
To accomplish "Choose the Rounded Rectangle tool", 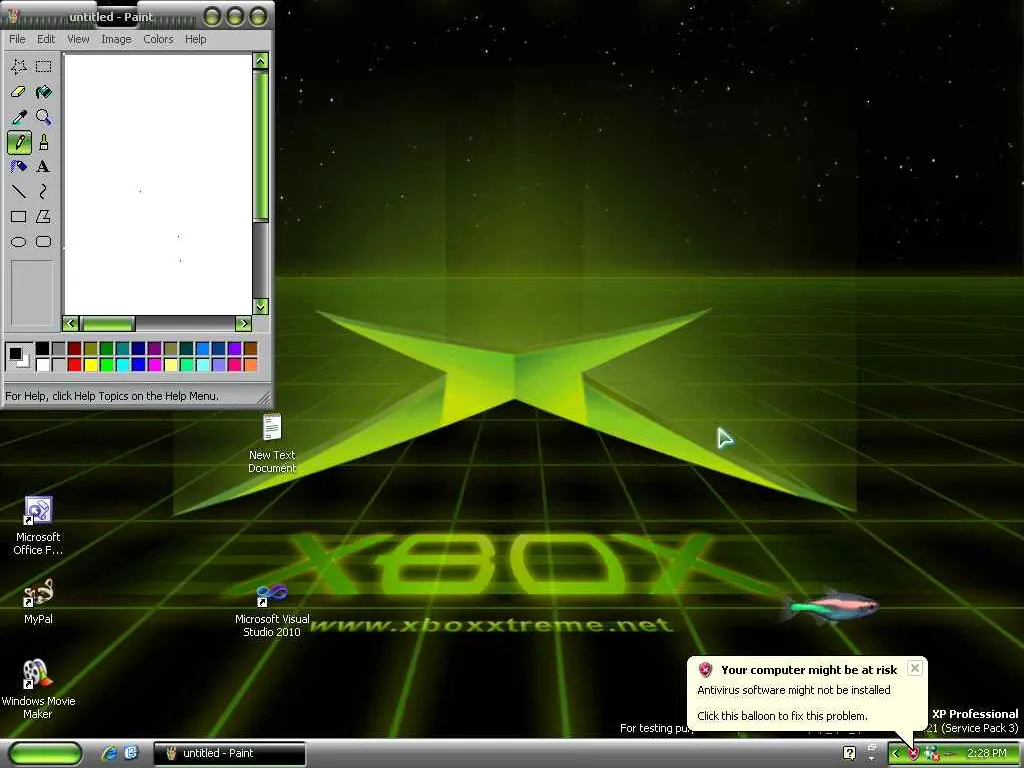I will pyautogui.click(x=44, y=242).
